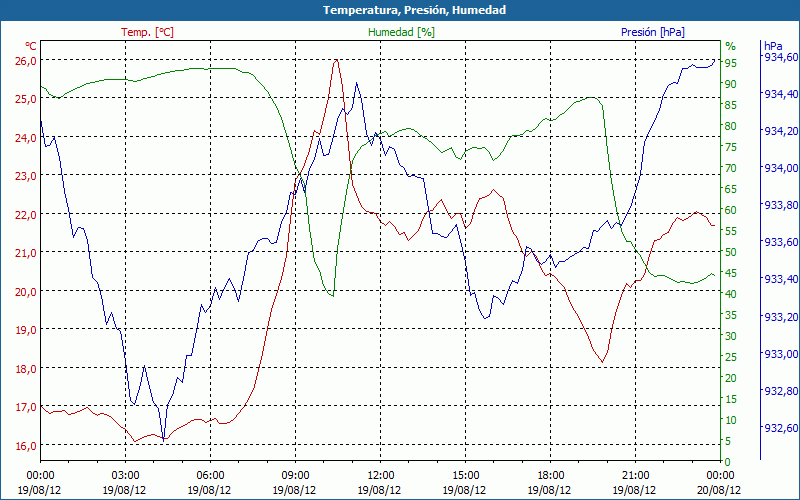Click the red '°C' axis unit label
Screen dimensions: 800x500
(x=31, y=46)
